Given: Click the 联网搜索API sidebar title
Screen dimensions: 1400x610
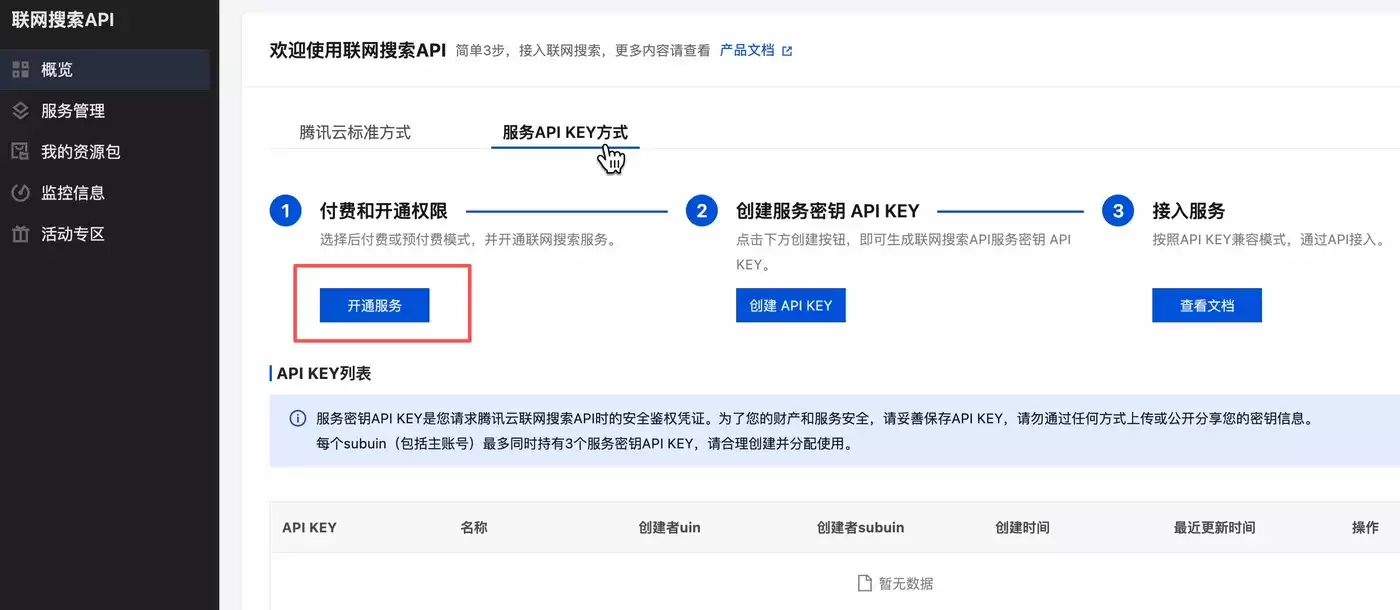Looking at the screenshot, I should 63,19.
